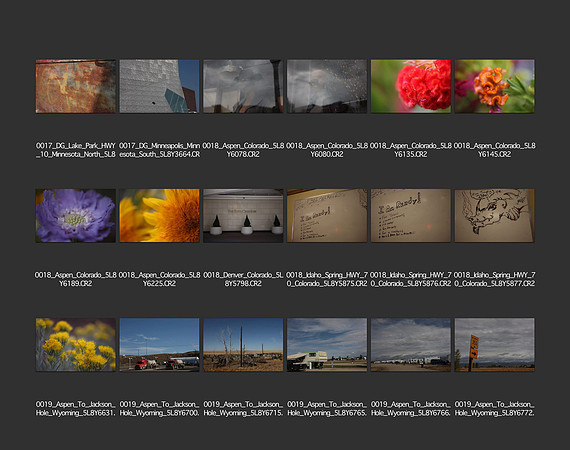Click filename 0019_Aspen_To_Jackson_Hole_Wyoming_SL8Y6772
This screenshot has height=450, width=570.
[x=495, y=409]
